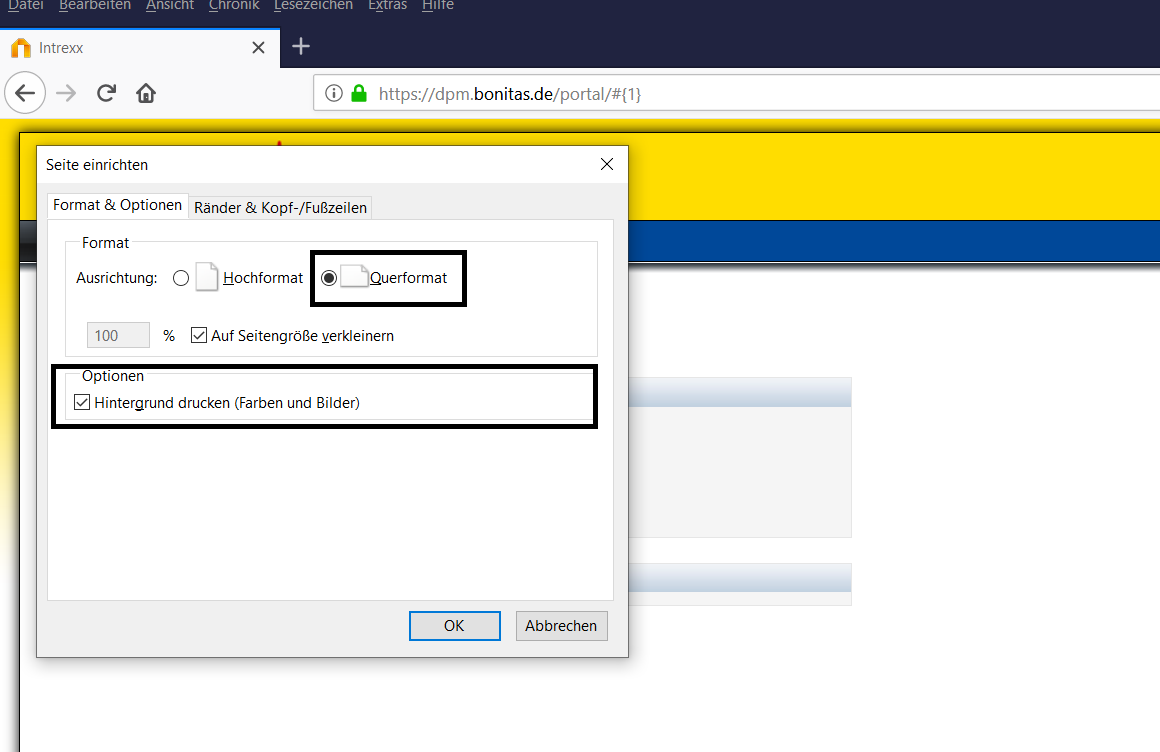
Task: Toggle Auf Seitengröße verkleinern checkbox
Action: point(198,335)
